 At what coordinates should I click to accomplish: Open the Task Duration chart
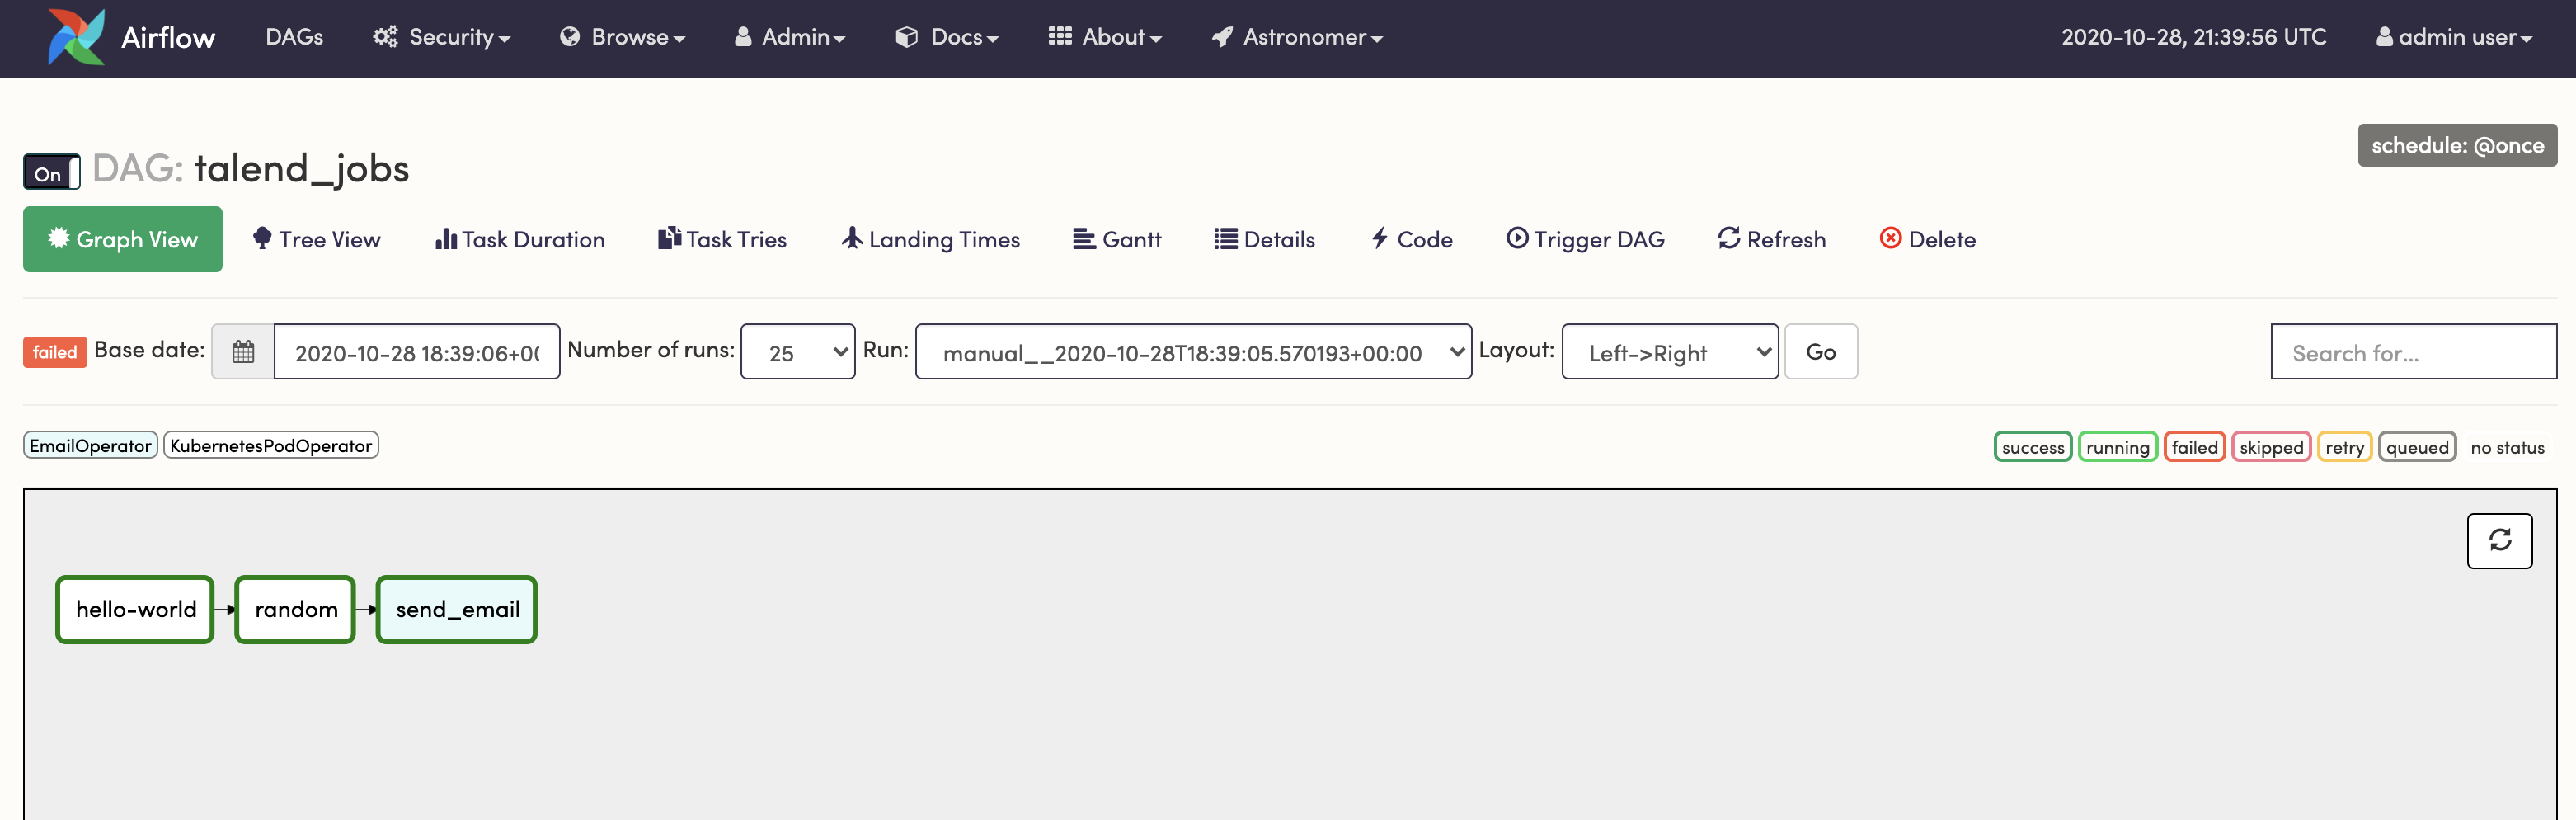pyautogui.click(x=519, y=239)
